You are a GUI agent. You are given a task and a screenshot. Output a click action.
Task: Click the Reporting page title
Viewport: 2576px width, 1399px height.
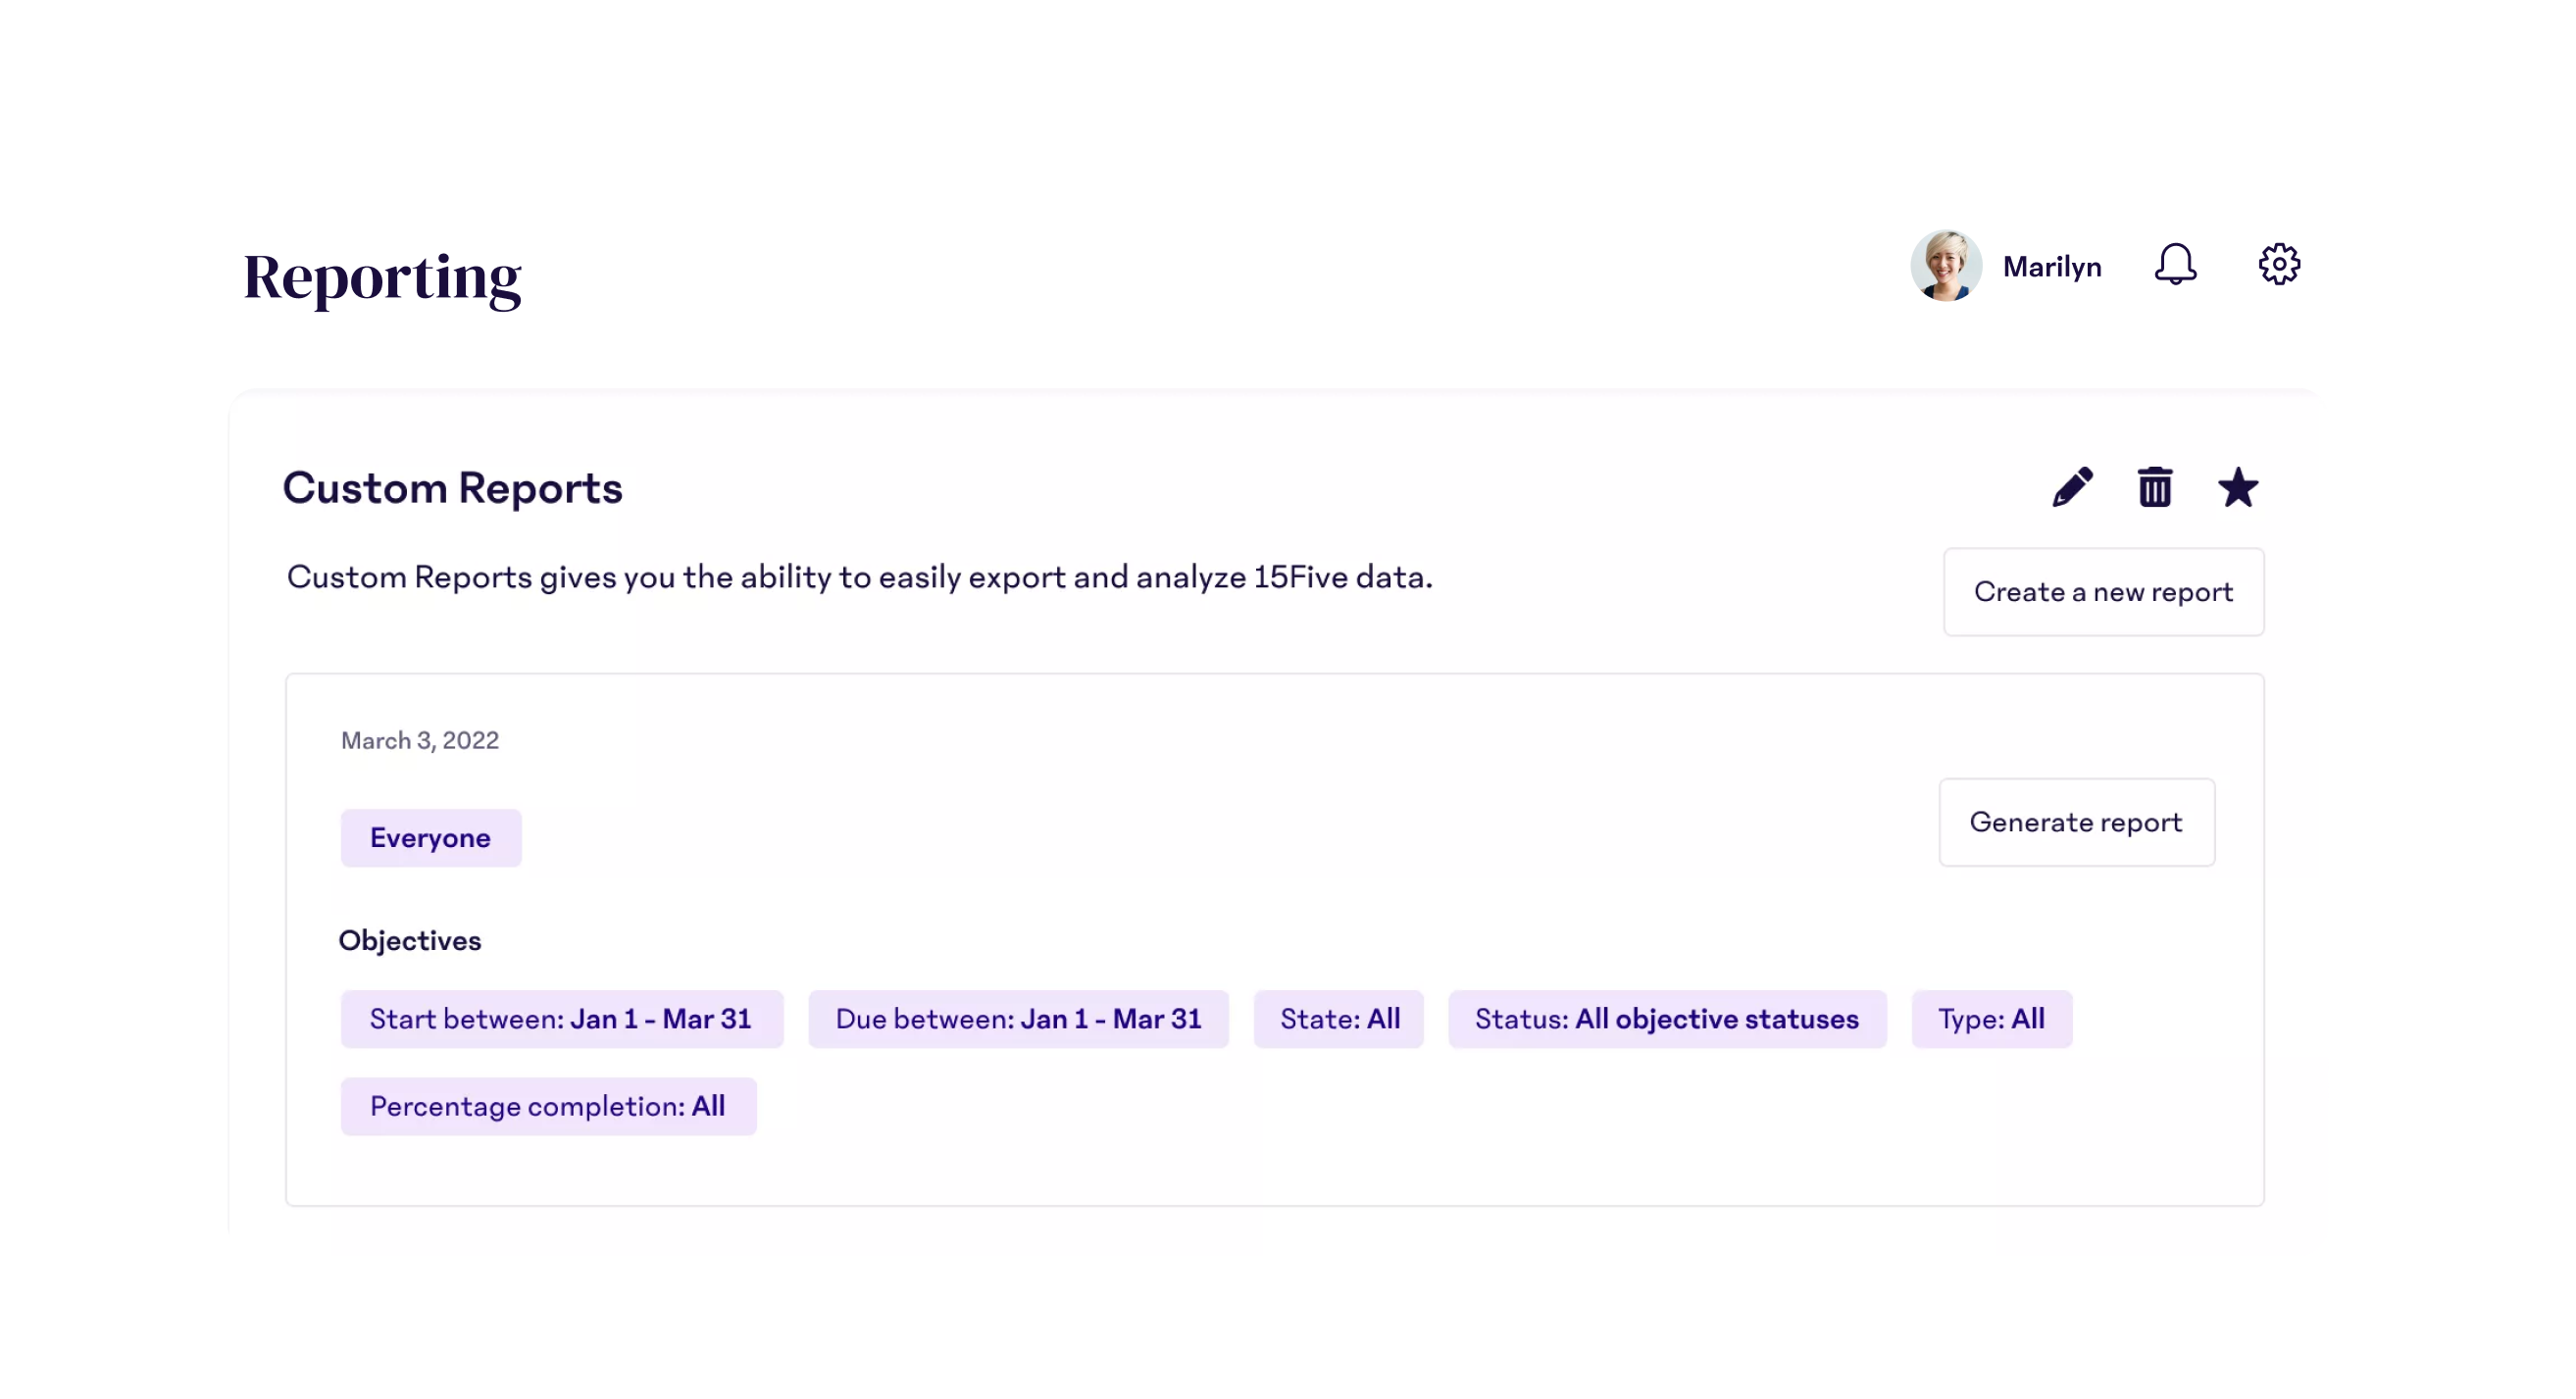point(382,277)
